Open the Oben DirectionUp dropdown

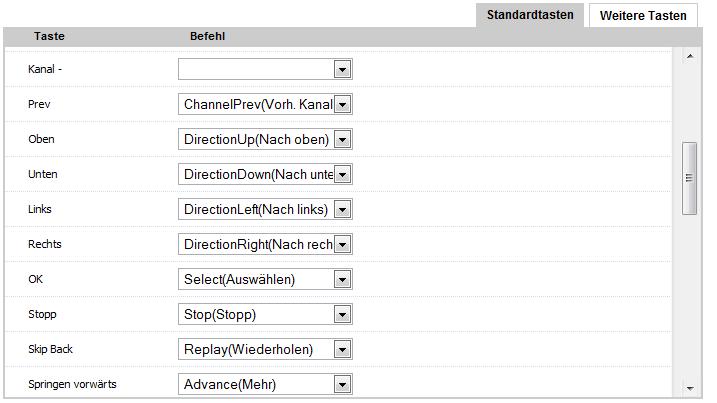(342, 139)
